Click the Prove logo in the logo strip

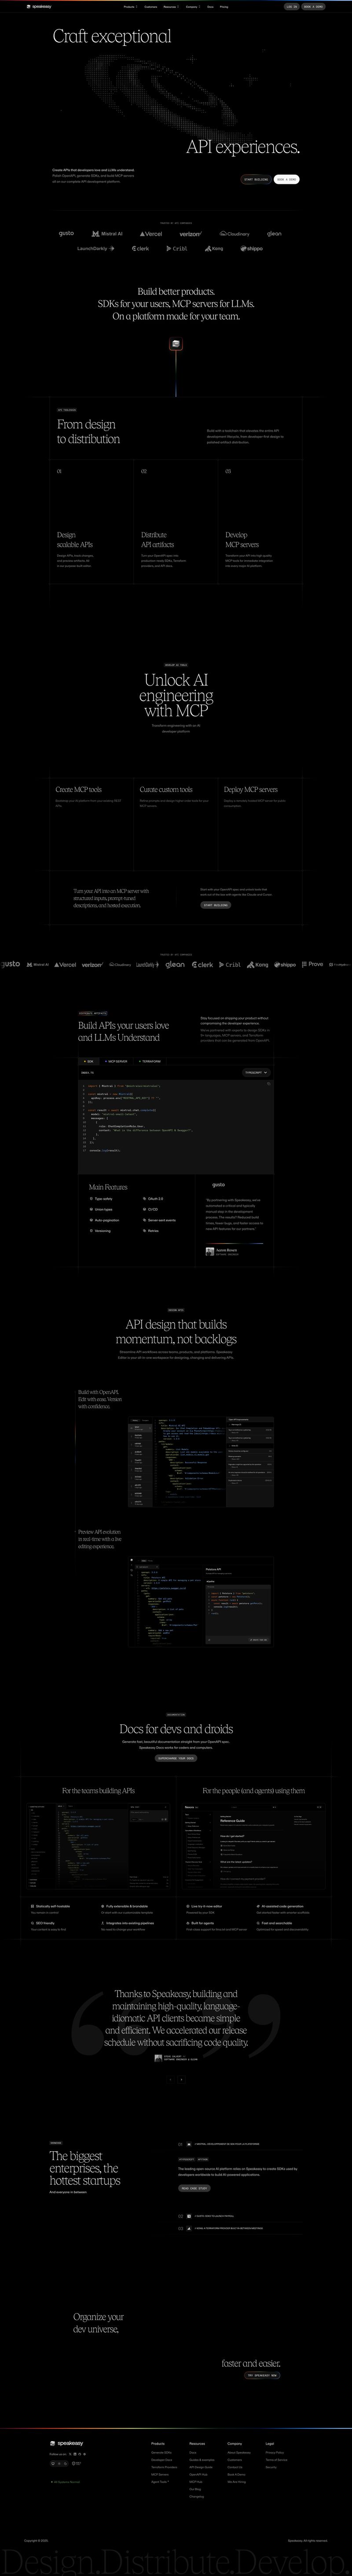coord(313,965)
